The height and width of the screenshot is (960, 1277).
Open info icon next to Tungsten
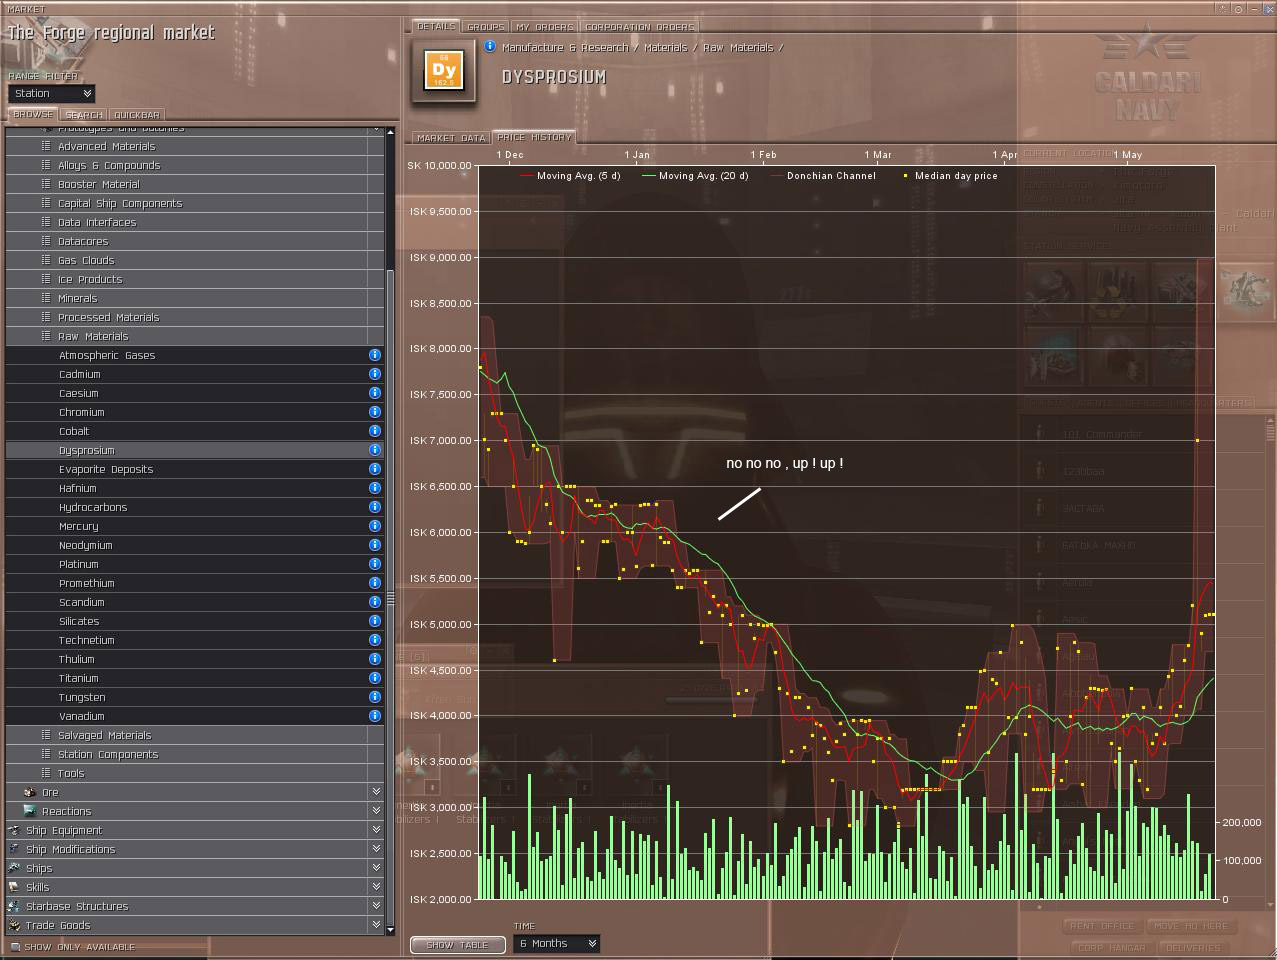click(x=375, y=697)
